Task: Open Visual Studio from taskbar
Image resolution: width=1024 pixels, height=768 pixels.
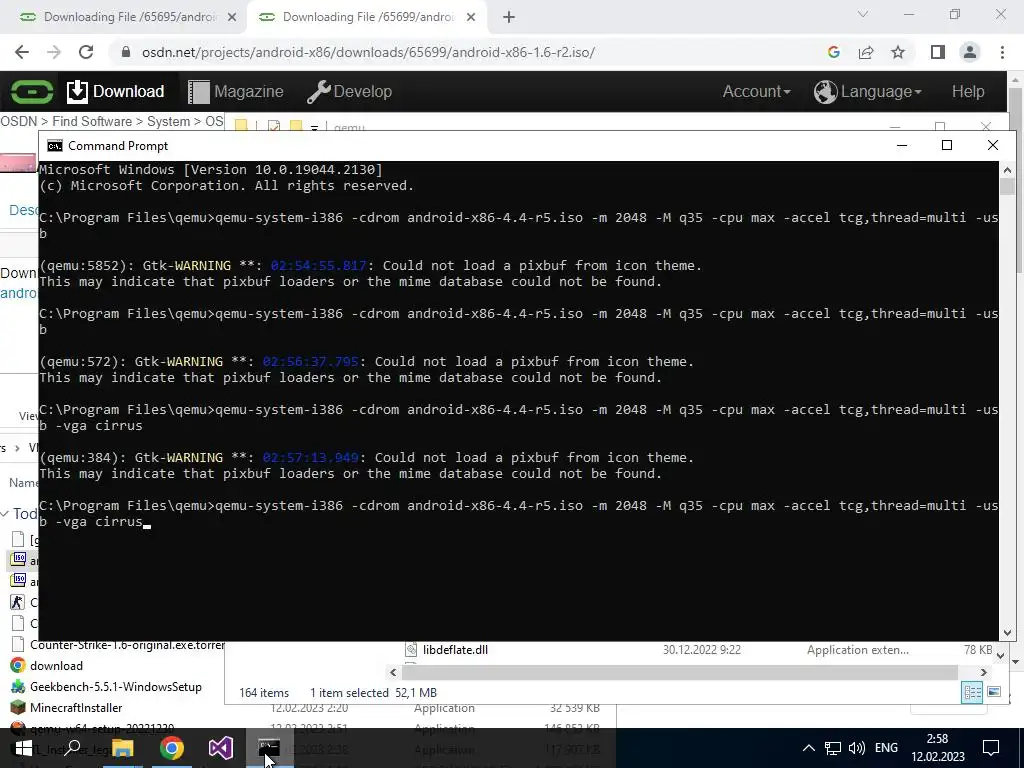Action: click(x=221, y=748)
